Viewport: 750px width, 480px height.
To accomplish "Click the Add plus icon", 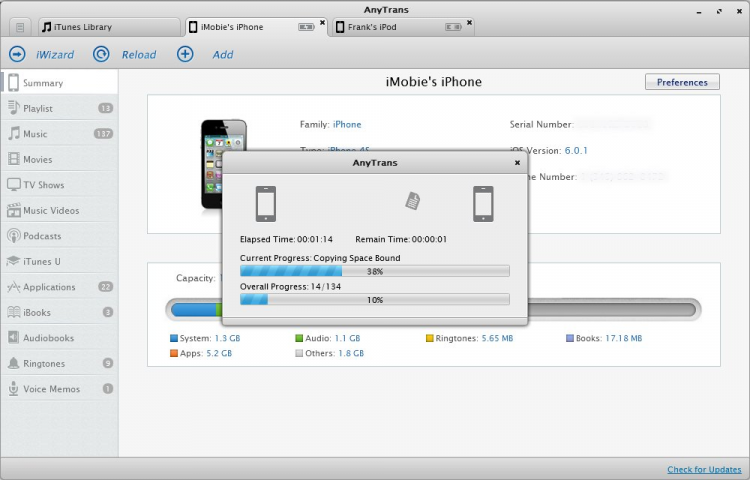I will (185, 54).
